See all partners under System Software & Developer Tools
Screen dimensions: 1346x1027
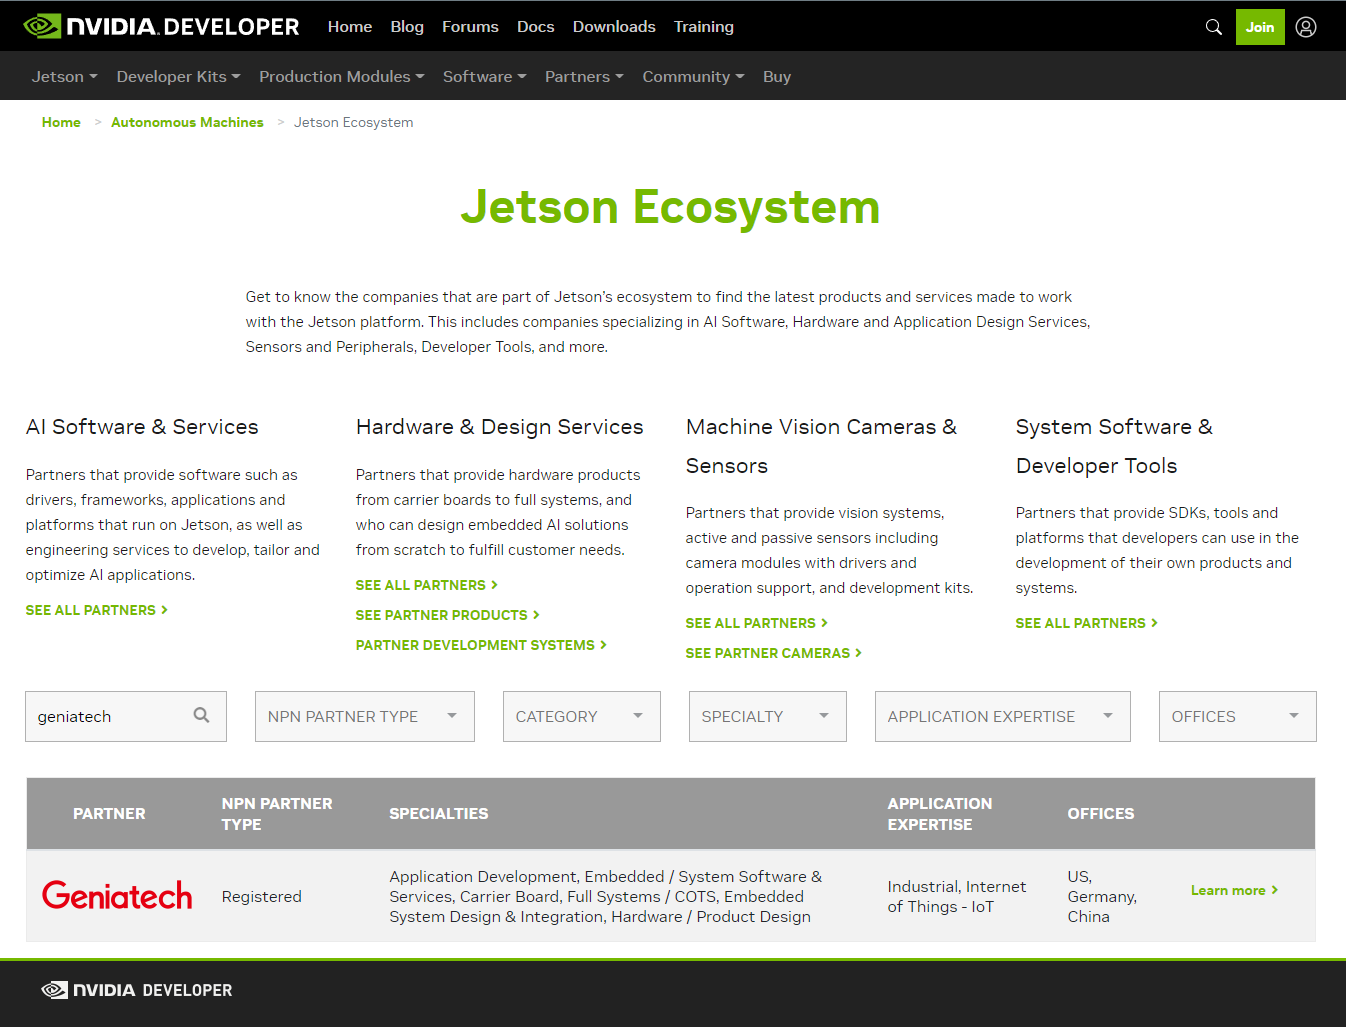pyautogui.click(x=1087, y=623)
